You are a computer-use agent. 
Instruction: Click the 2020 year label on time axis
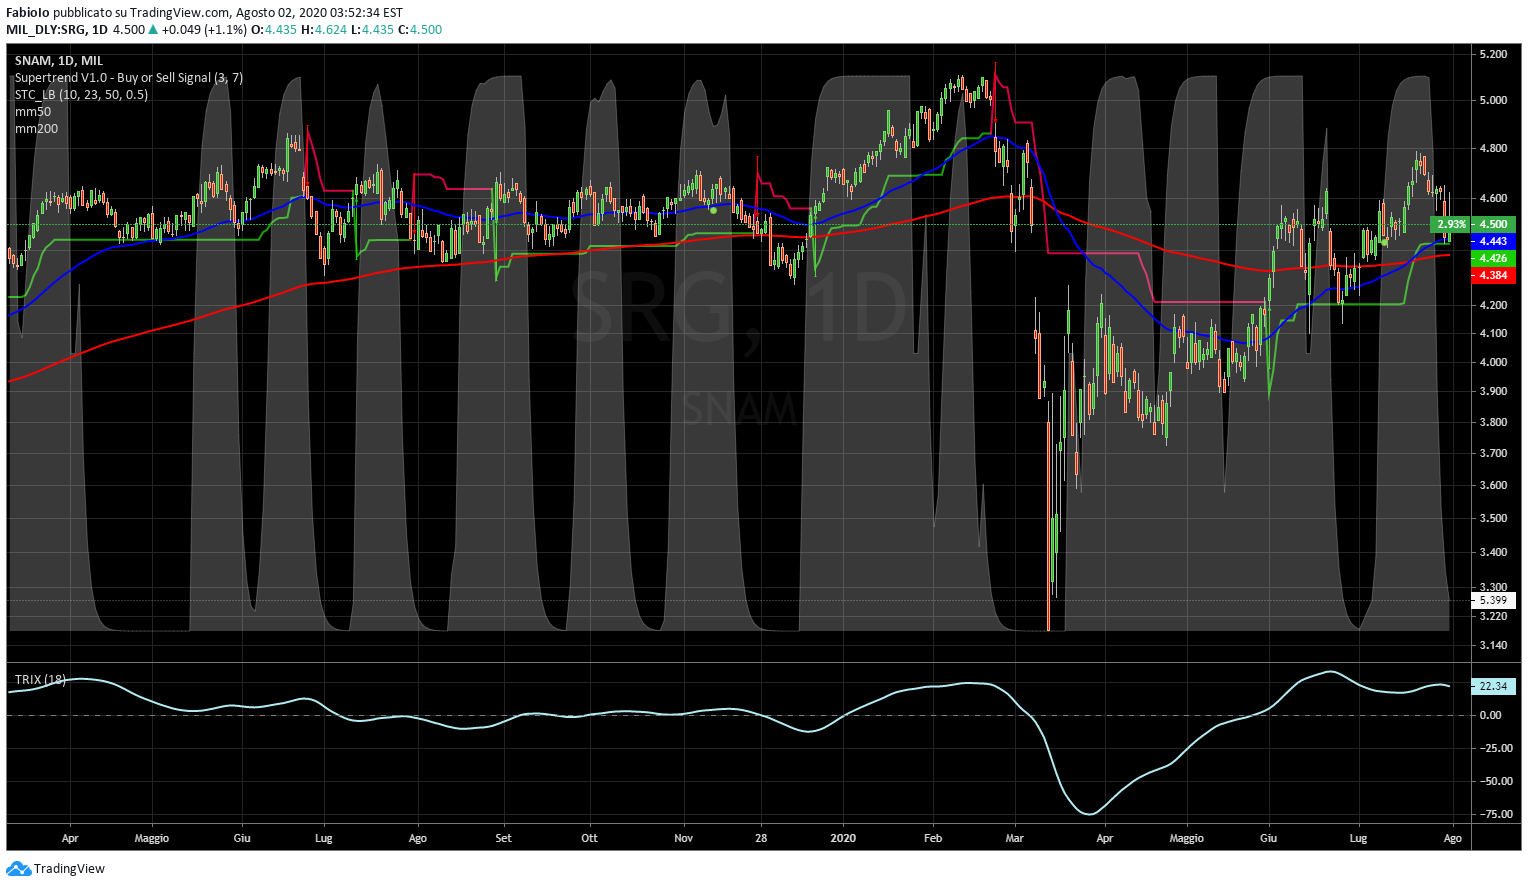[843, 838]
